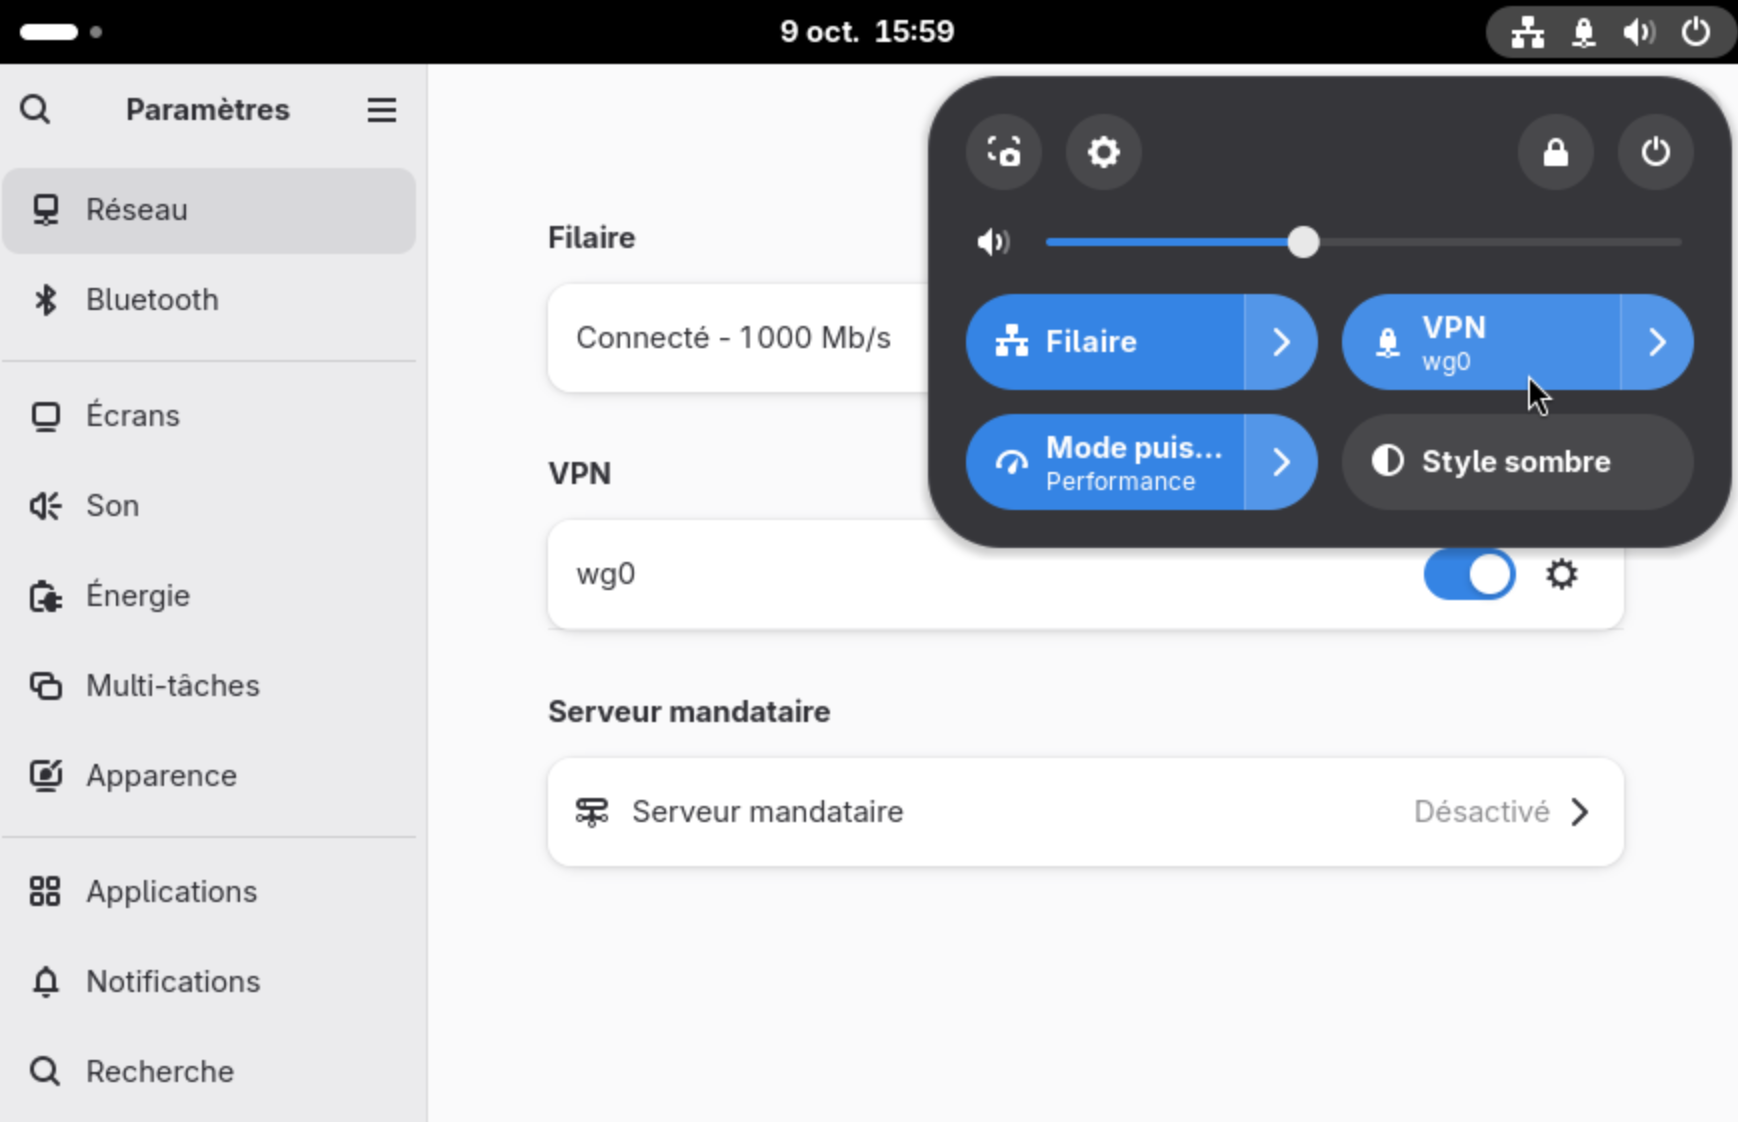
Task: Open the Serveur mandataire proxy row
Action: coord(1085,812)
